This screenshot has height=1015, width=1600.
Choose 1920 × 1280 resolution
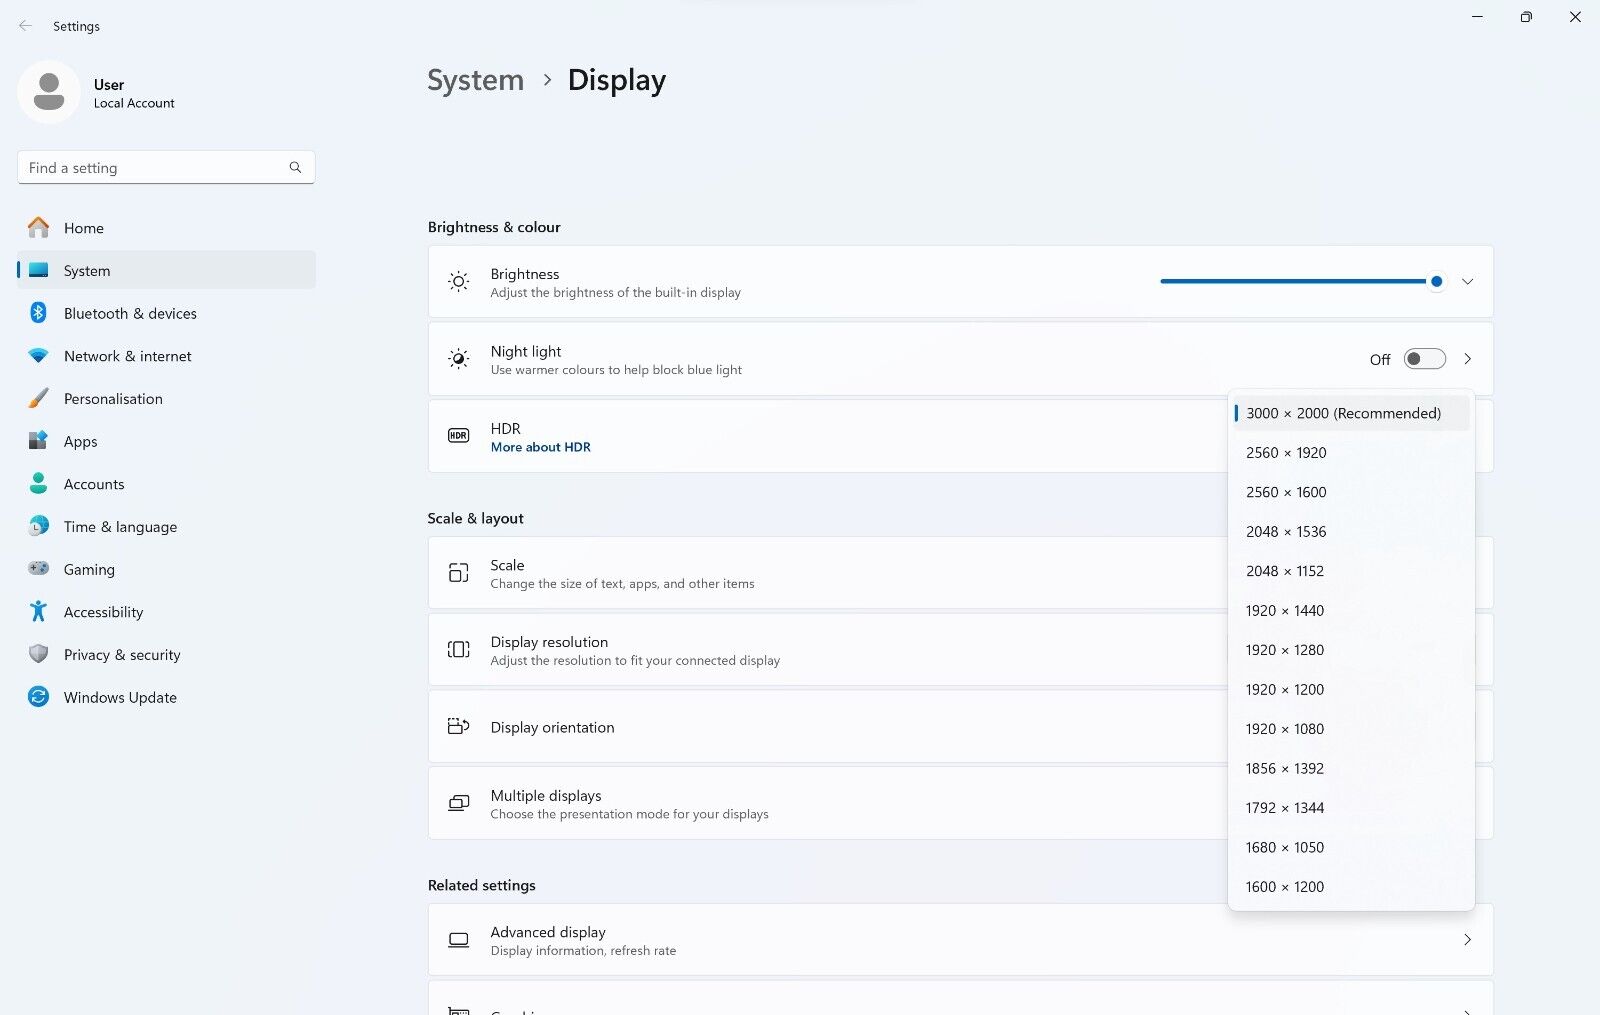1351,650
